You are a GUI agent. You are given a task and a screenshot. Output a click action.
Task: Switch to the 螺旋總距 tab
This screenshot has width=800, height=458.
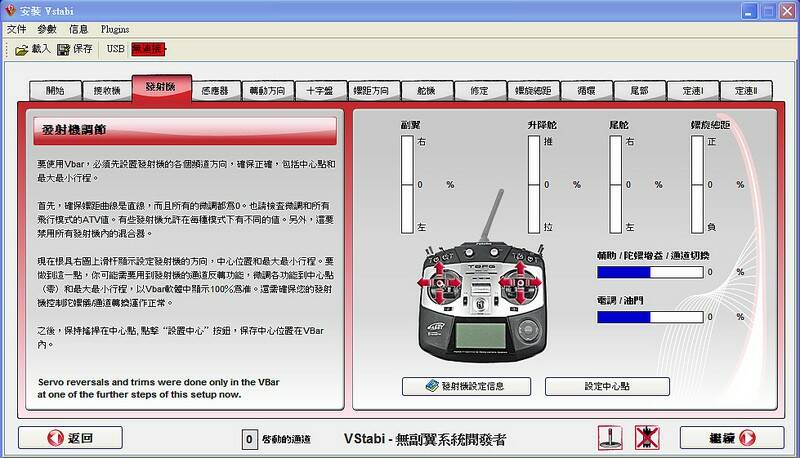[533, 91]
